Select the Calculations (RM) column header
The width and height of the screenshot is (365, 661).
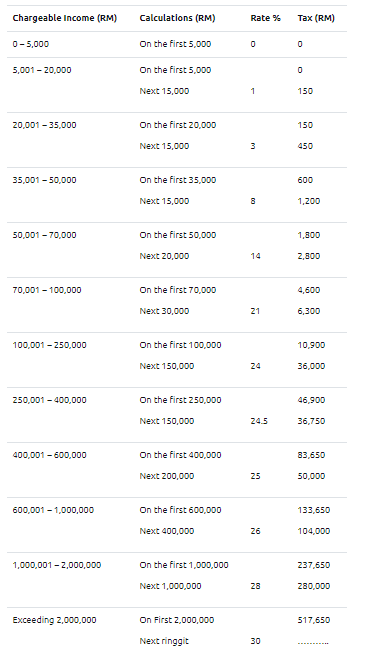[x=177, y=18]
